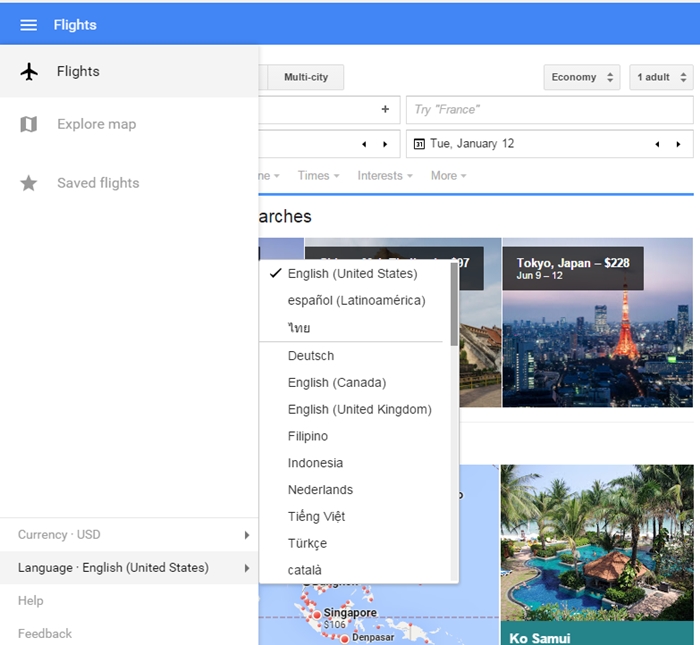Select English (United States) language
The width and height of the screenshot is (700, 645).
click(x=355, y=274)
